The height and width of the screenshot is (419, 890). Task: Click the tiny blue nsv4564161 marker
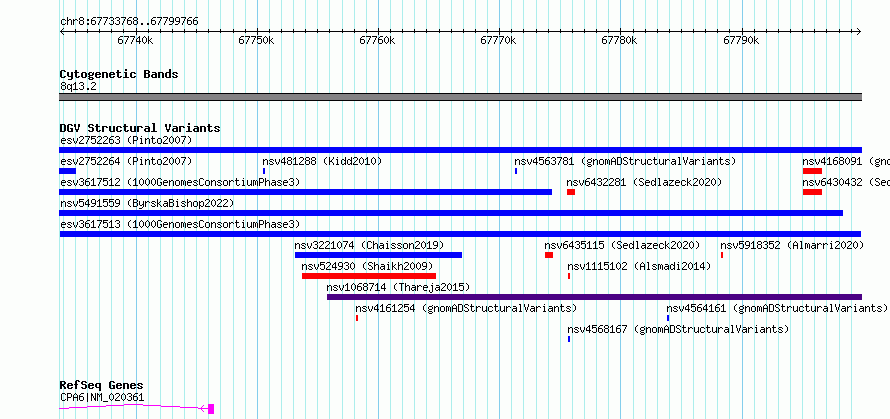tap(668, 318)
